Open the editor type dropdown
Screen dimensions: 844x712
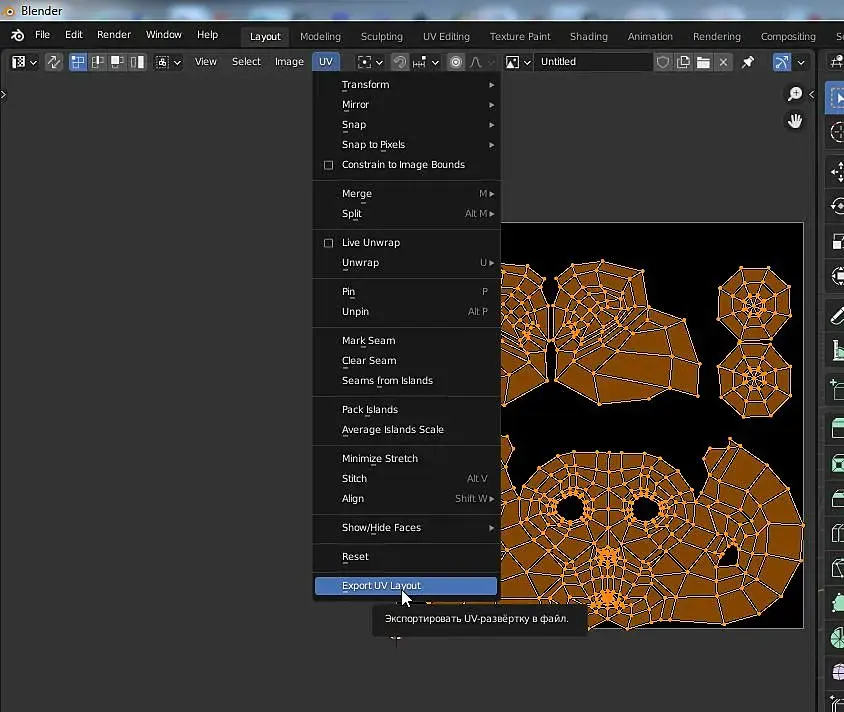coord(24,62)
